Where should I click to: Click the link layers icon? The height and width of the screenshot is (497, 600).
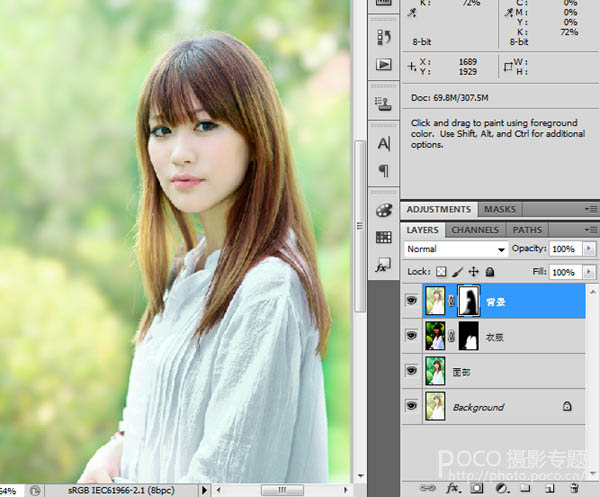427,488
